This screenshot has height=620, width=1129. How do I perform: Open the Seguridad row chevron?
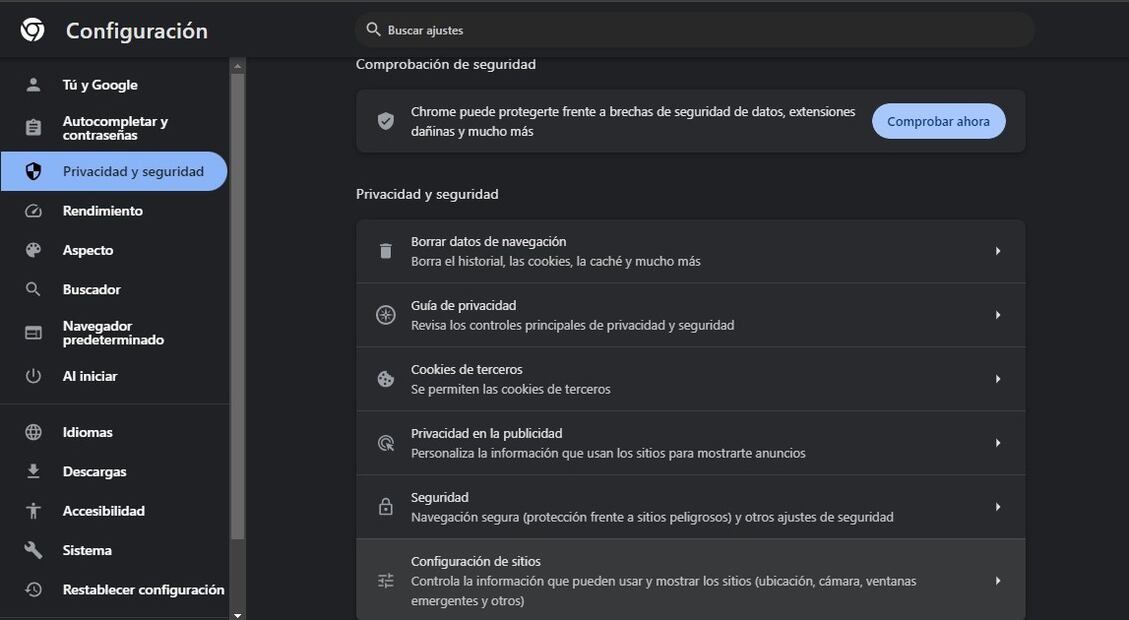997,507
